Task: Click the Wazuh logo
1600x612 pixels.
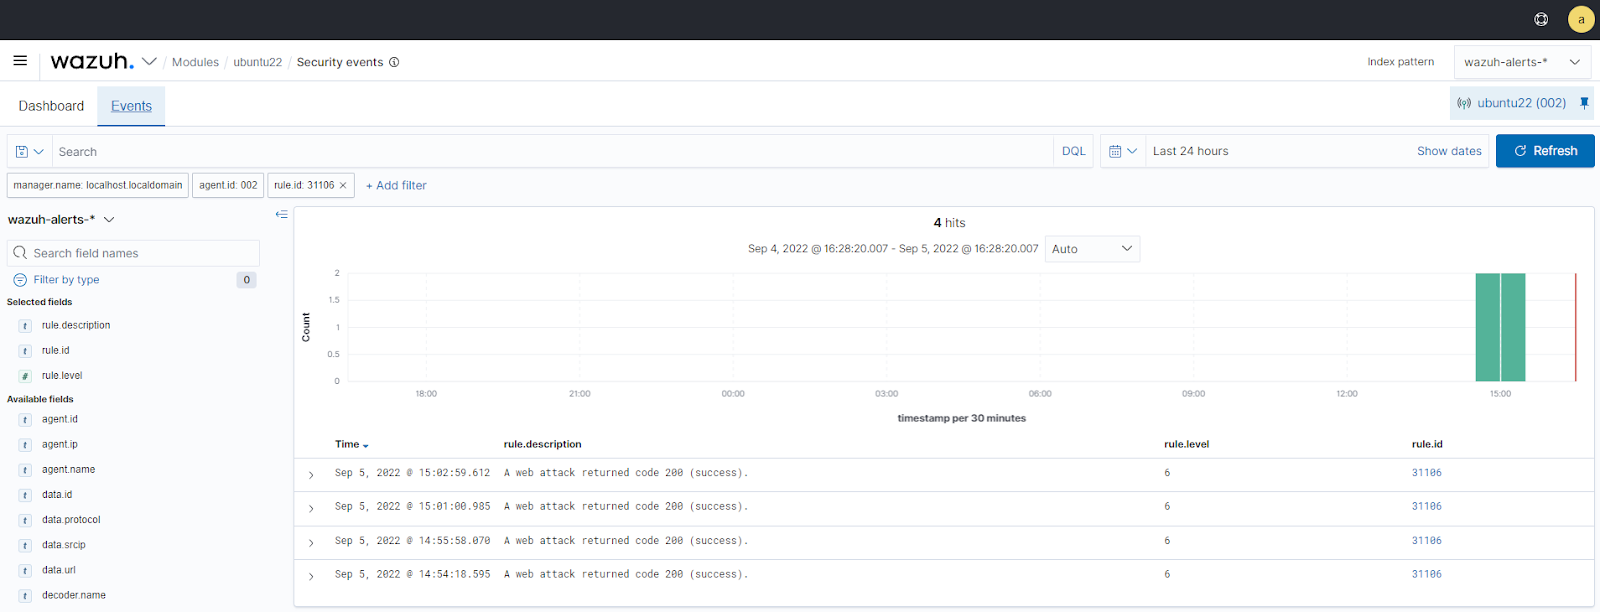Action: pyautogui.click(x=92, y=61)
